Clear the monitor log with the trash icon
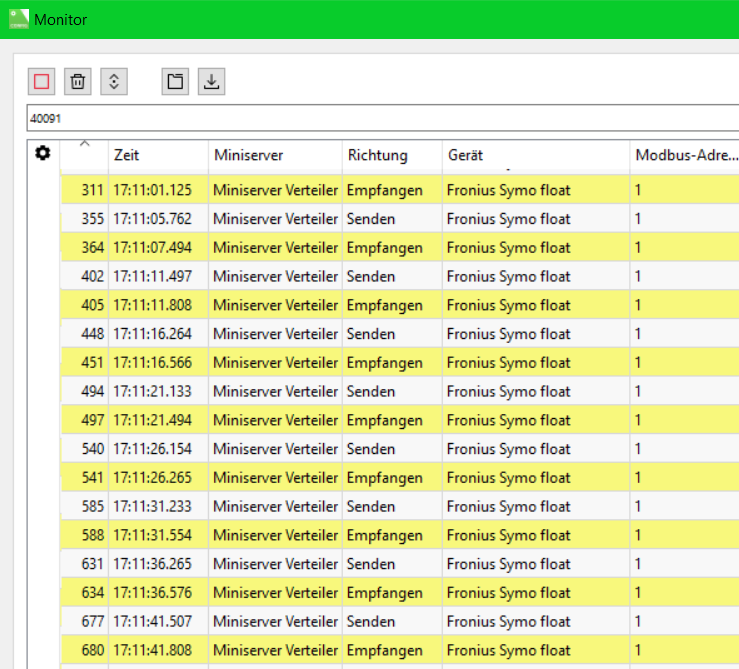Screen dimensions: 739x669 [x=78, y=82]
